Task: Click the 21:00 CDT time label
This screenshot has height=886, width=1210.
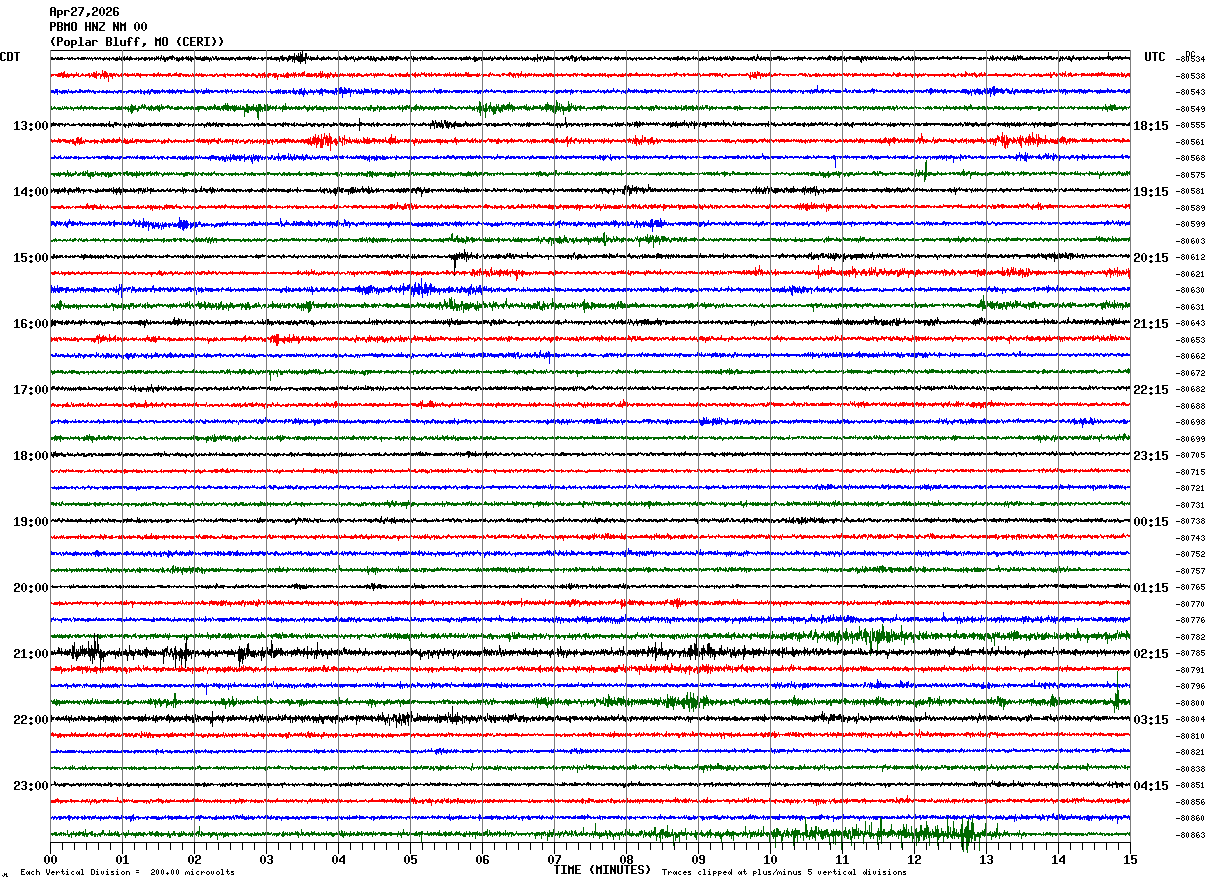Action: [31, 654]
